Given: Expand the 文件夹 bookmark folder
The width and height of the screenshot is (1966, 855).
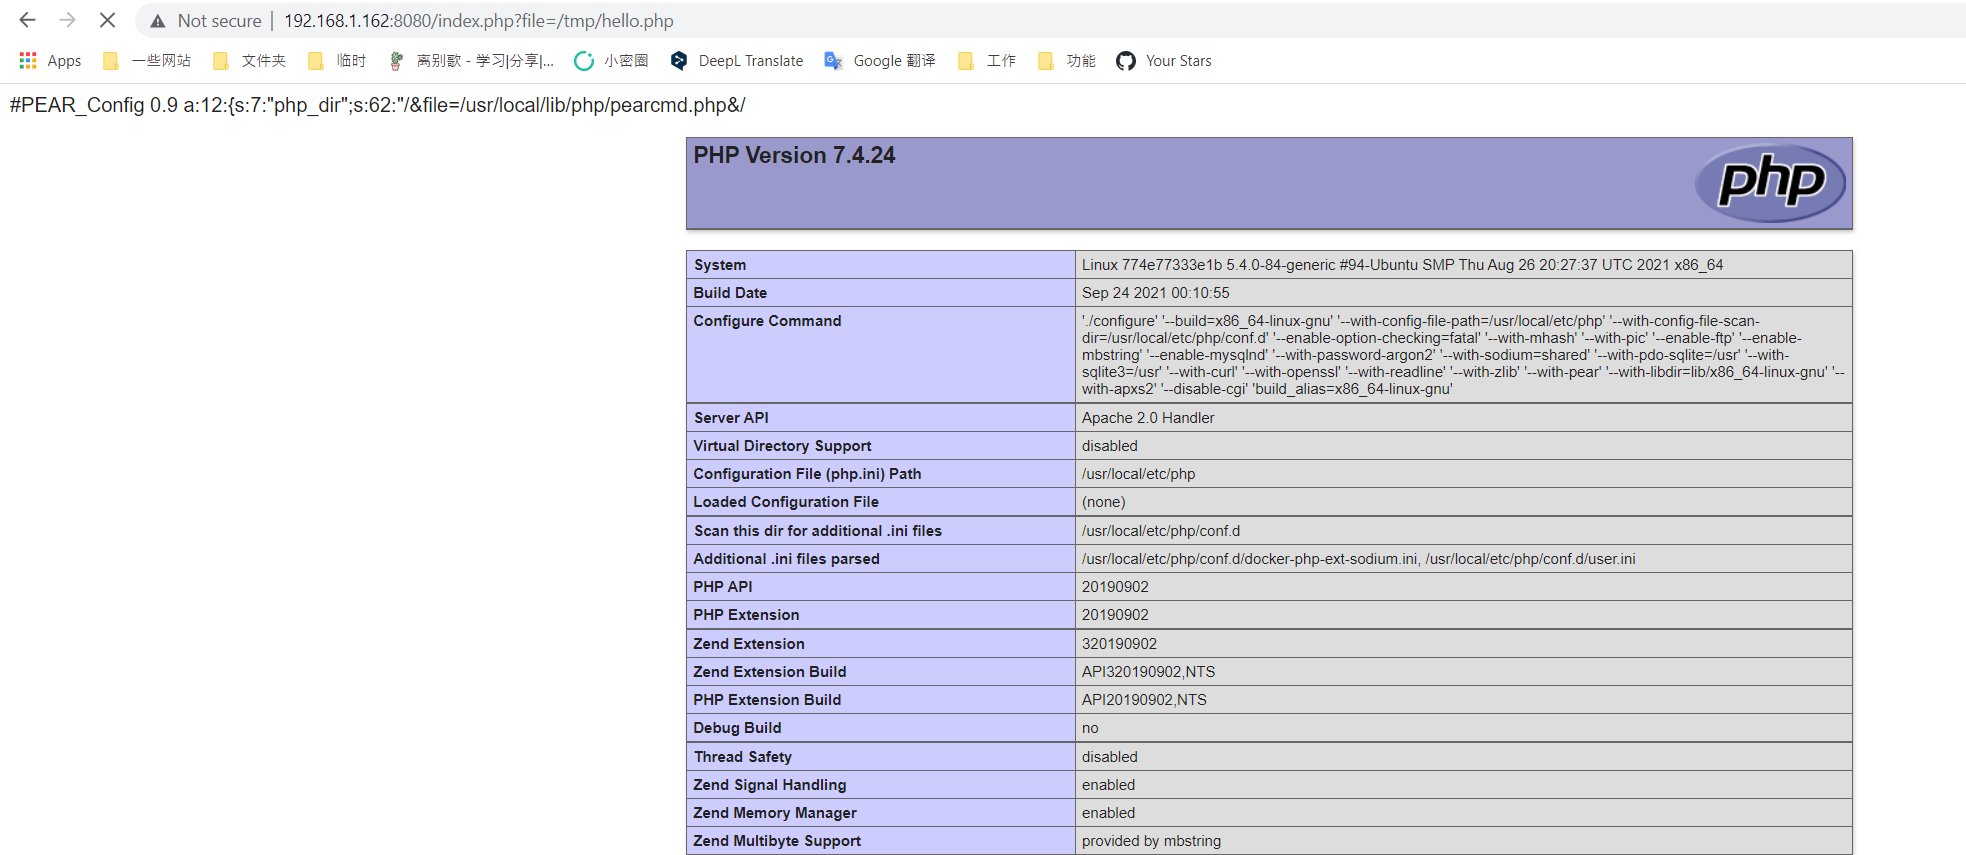Looking at the screenshot, I should pyautogui.click(x=250, y=61).
